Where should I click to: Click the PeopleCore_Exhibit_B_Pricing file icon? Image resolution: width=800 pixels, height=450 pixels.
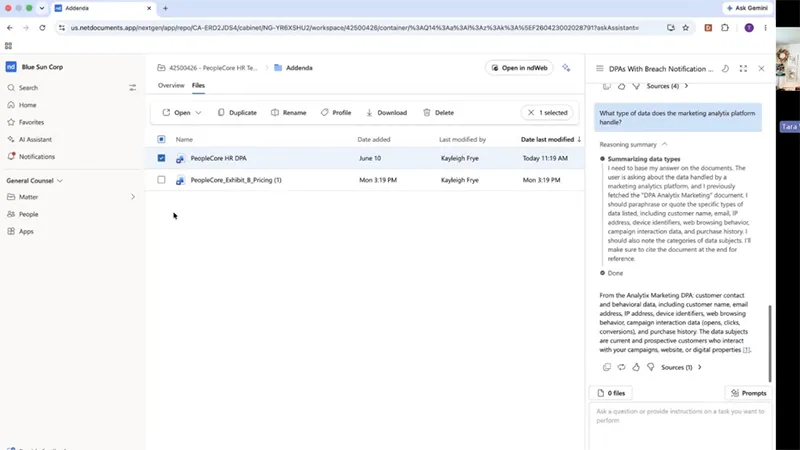click(180, 180)
